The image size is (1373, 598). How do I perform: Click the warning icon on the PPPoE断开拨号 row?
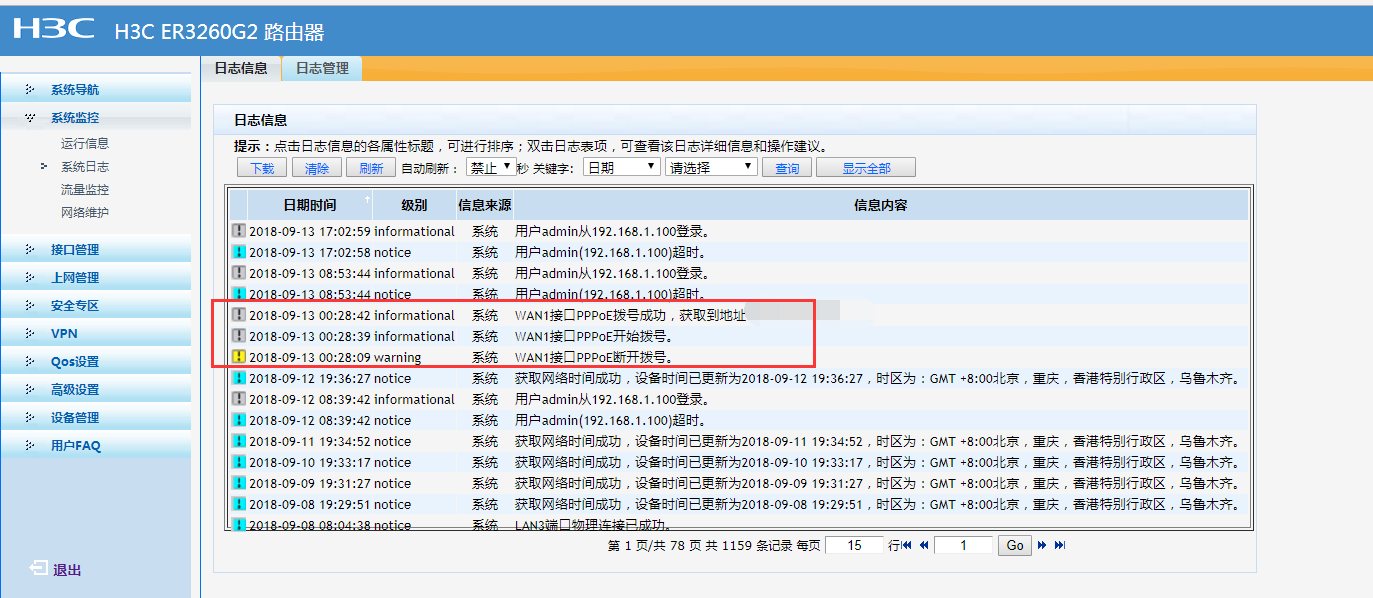pyautogui.click(x=239, y=357)
